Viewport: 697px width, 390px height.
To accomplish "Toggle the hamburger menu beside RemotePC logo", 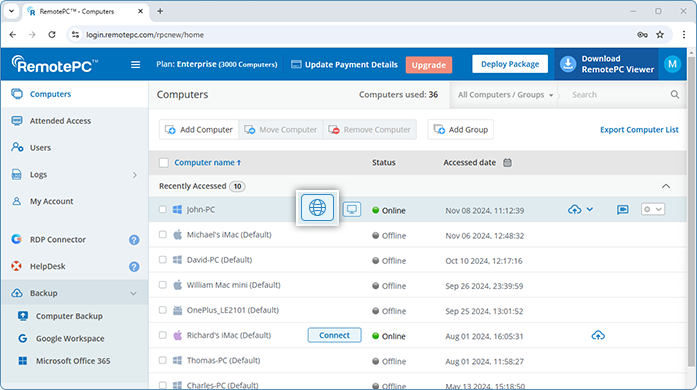I will (x=136, y=65).
